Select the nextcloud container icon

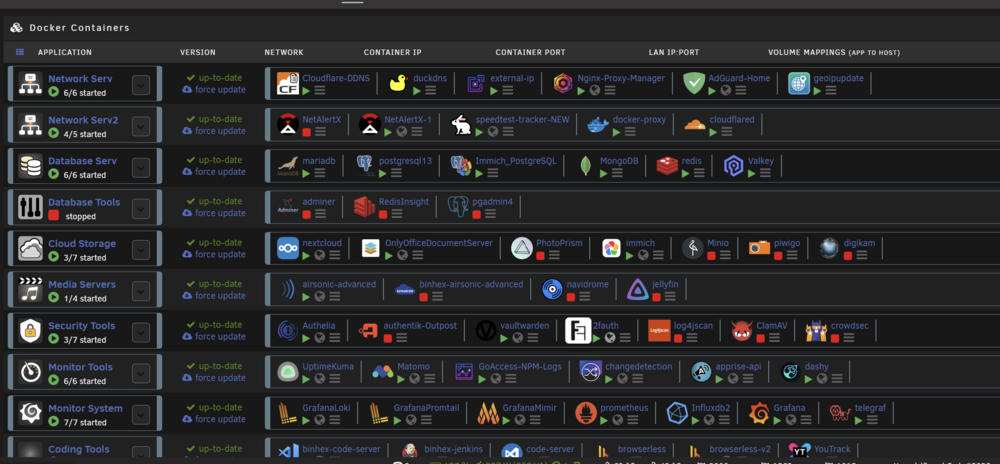click(288, 248)
